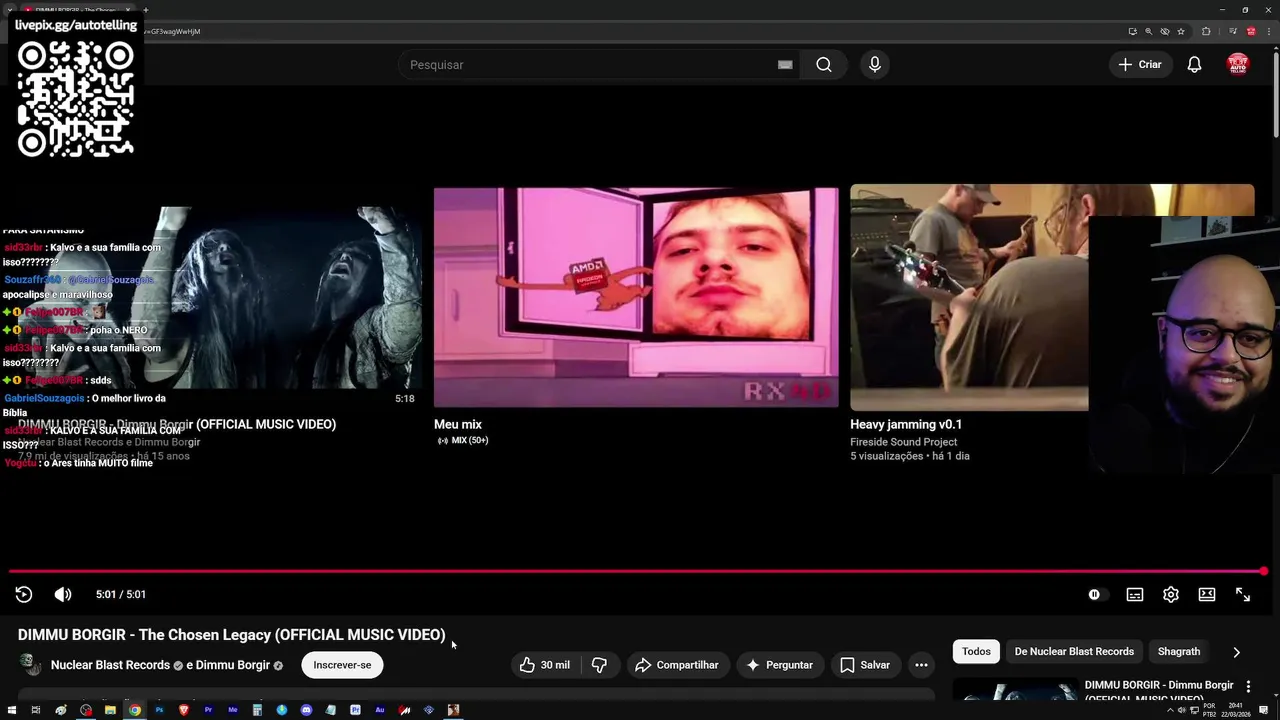Replay the finished video
This screenshot has width=1280, height=720.
click(x=24, y=594)
